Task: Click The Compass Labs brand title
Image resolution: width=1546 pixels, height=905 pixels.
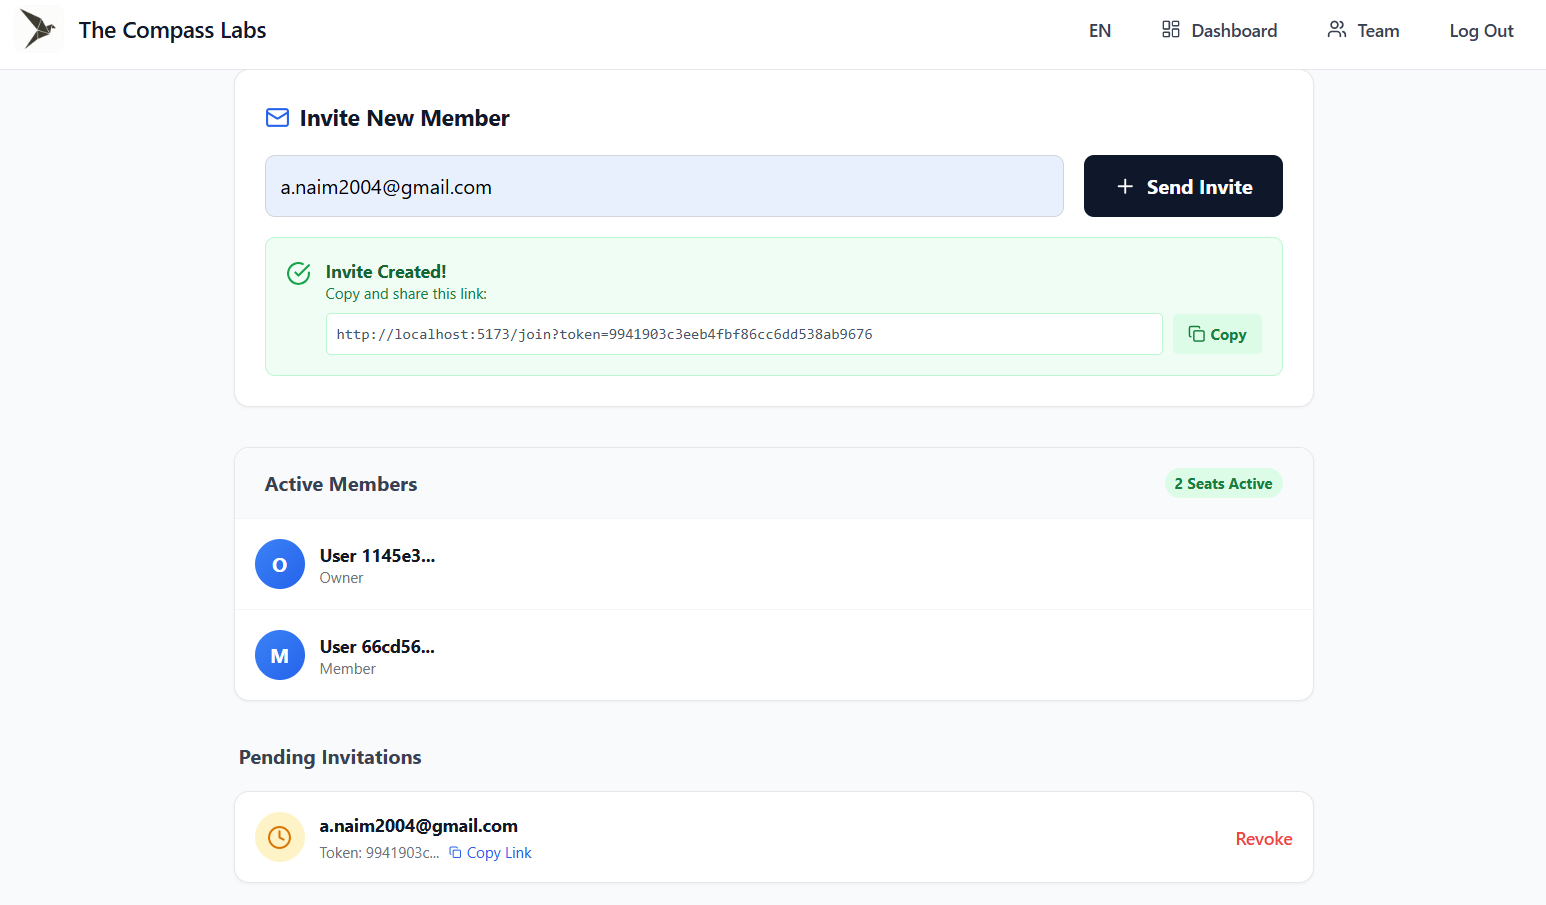Action: [x=172, y=30]
